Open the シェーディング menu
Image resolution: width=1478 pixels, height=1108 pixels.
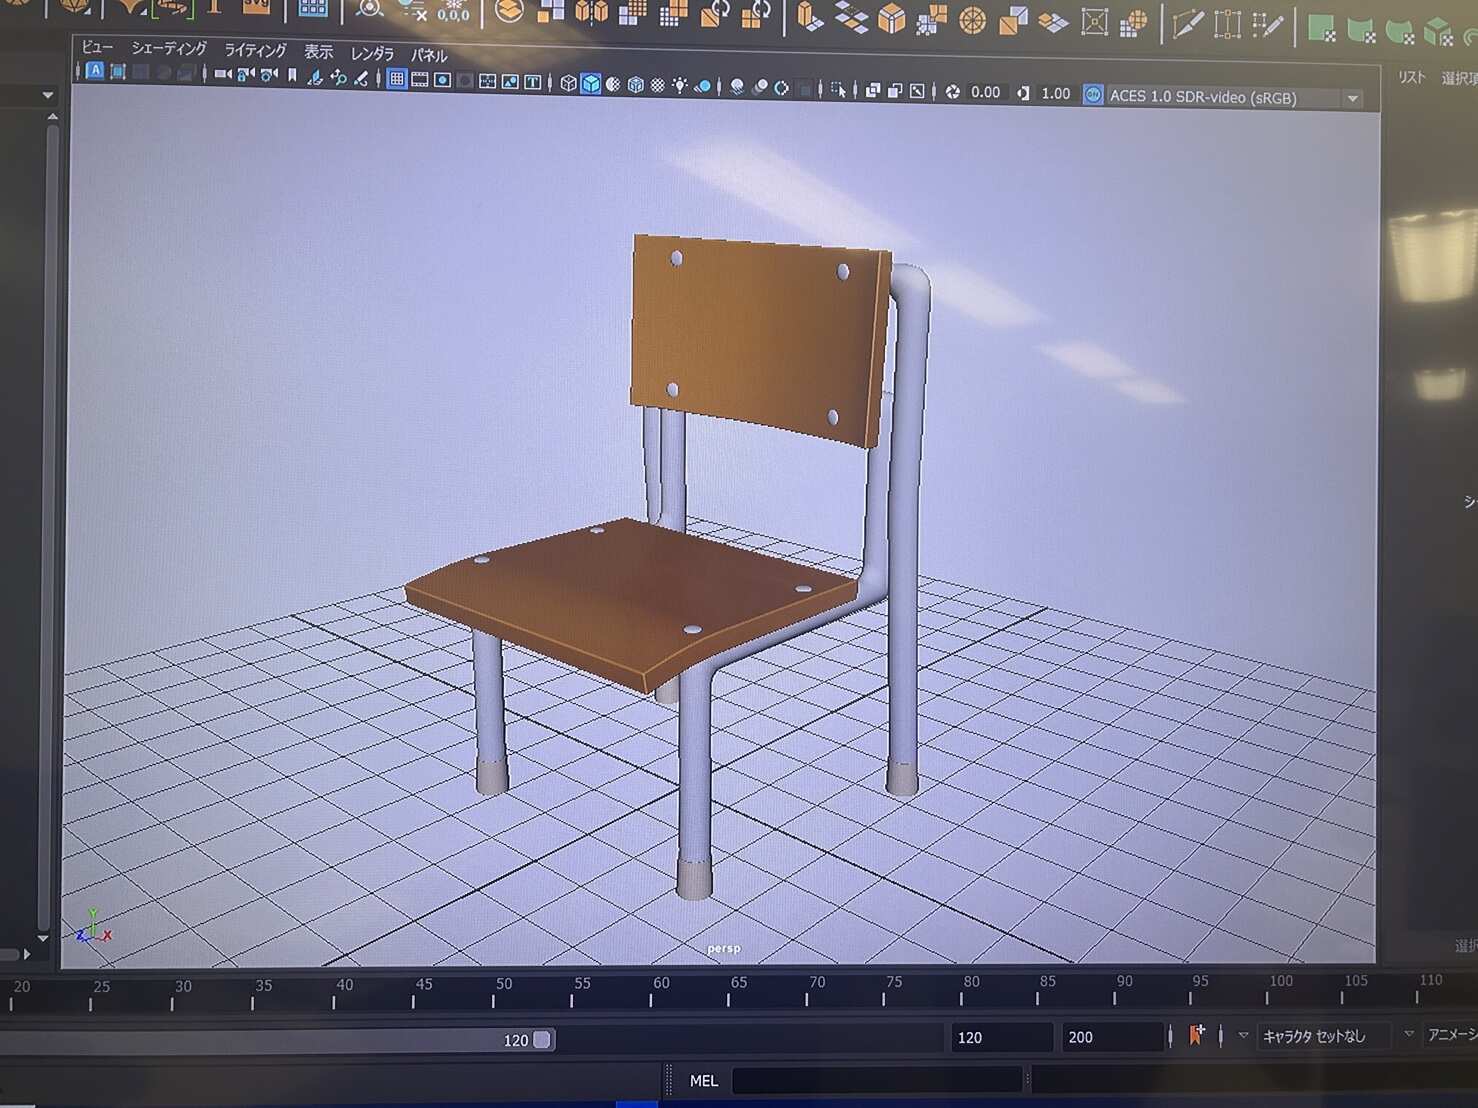169,48
